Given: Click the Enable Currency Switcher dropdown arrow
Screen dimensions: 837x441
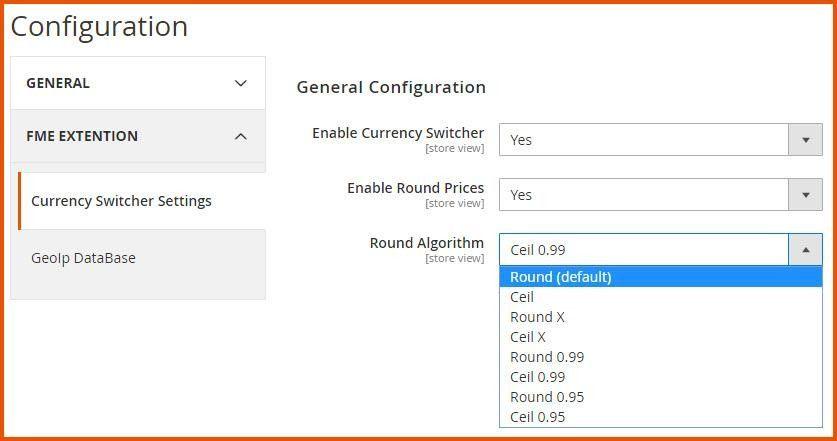Looking at the screenshot, I should tap(805, 140).
